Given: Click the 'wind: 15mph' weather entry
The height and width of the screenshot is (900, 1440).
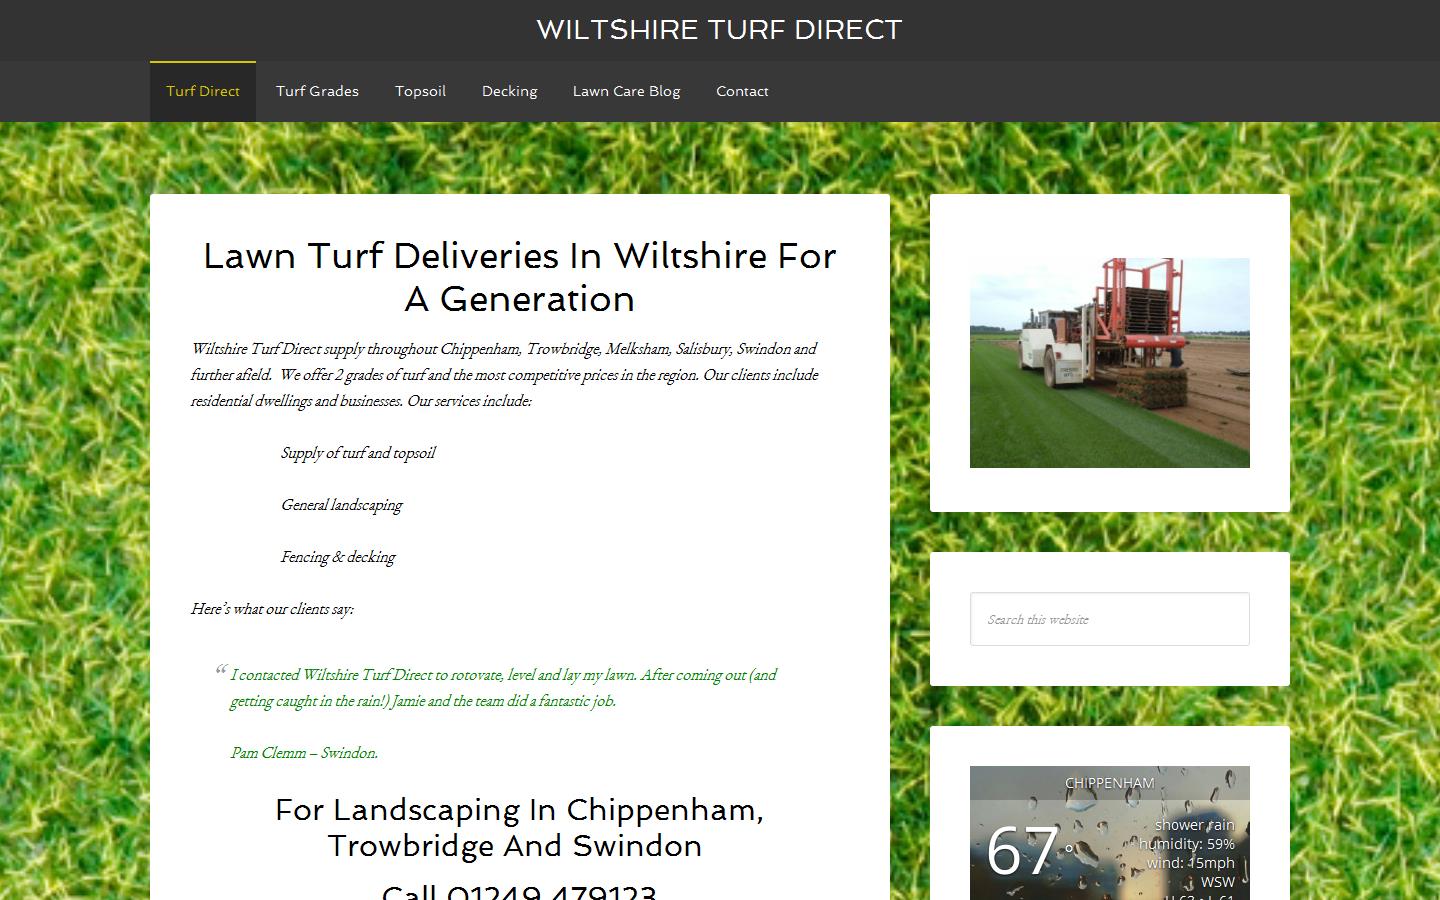Looking at the screenshot, I should coord(1191,863).
